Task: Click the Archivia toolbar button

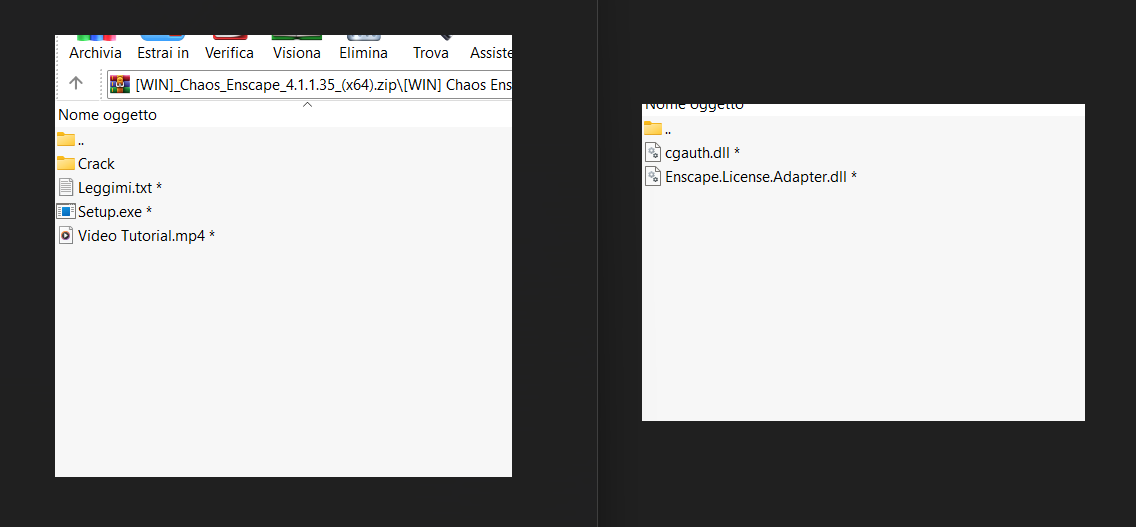Action: click(x=95, y=48)
